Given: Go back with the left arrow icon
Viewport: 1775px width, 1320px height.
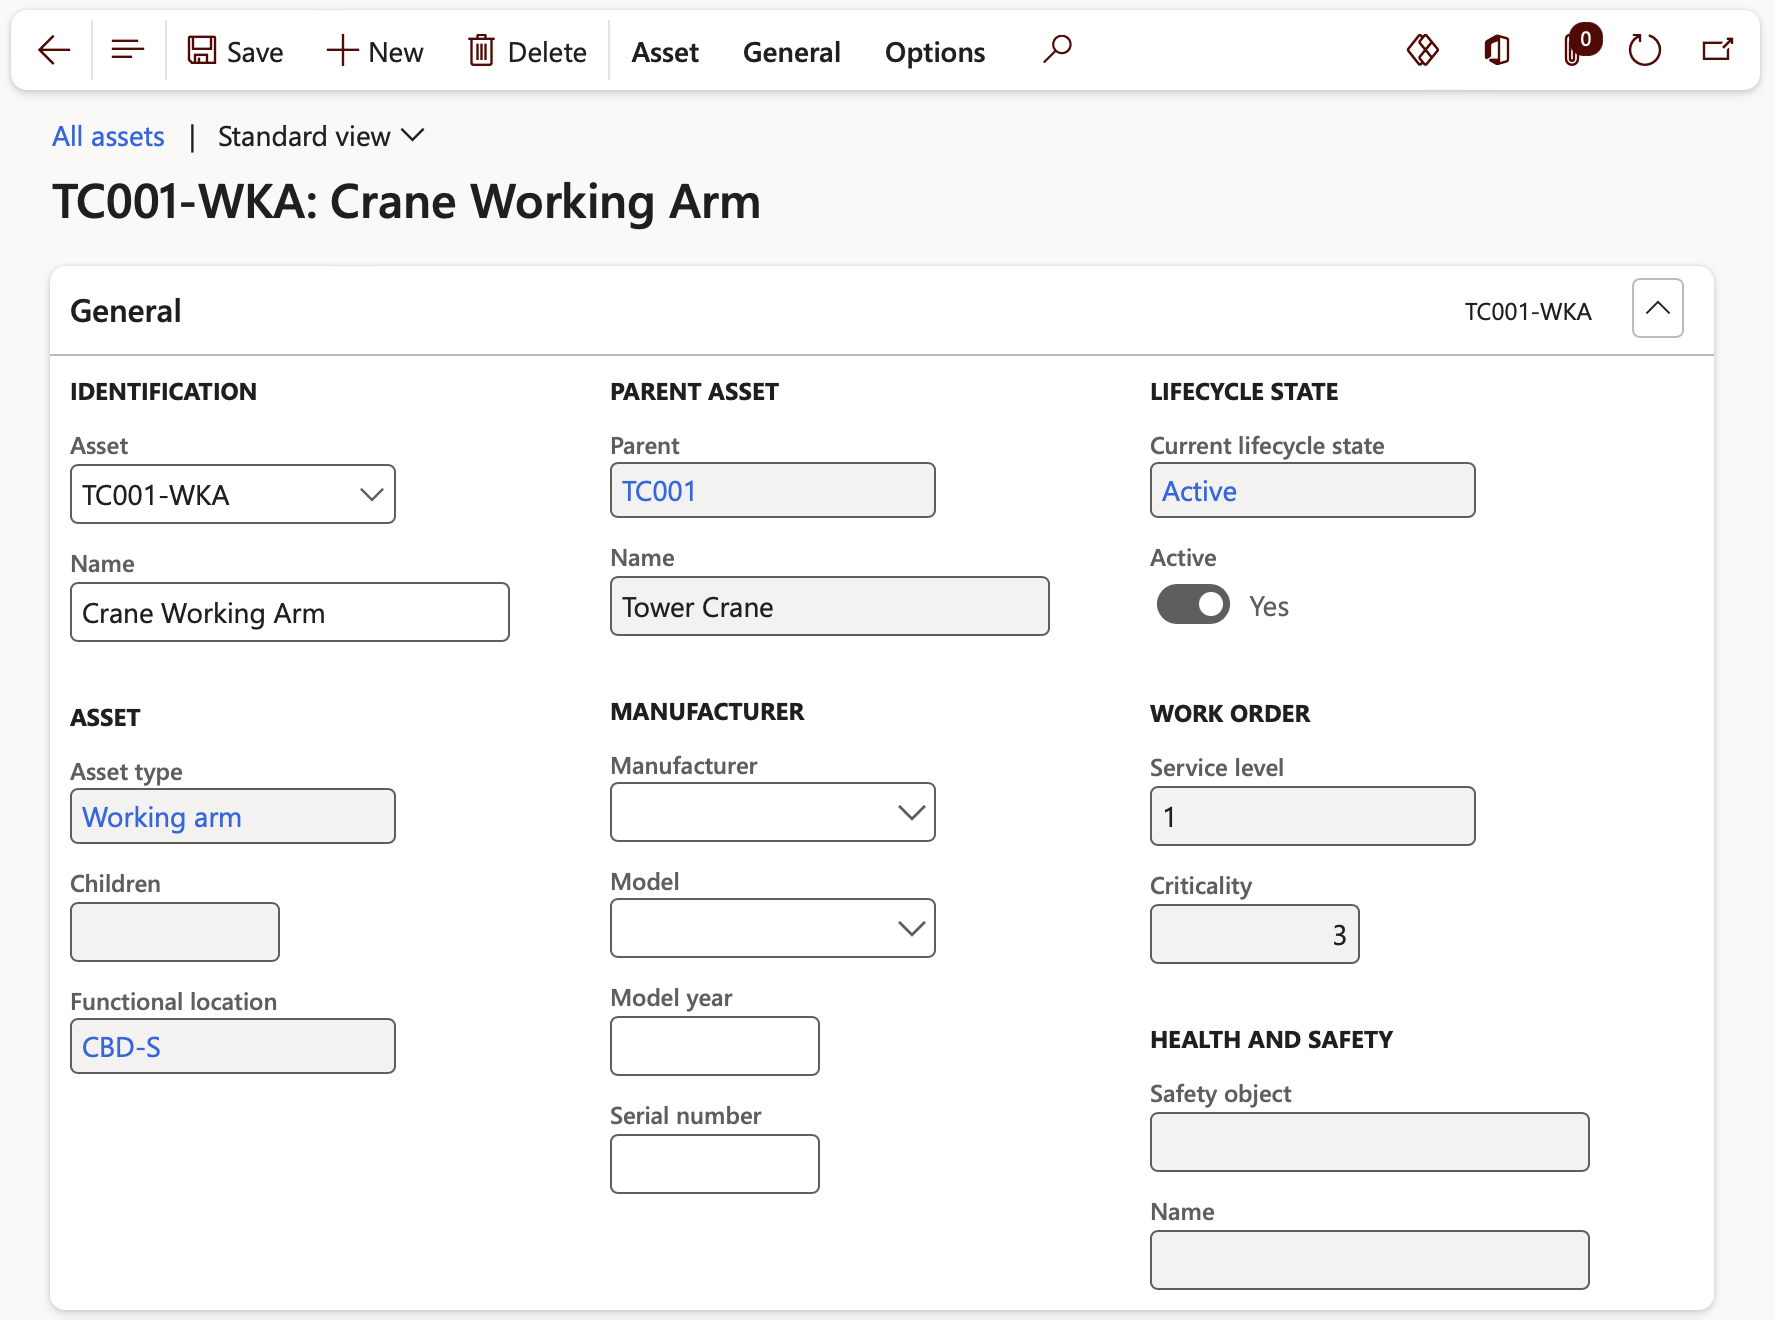Looking at the screenshot, I should (54, 50).
